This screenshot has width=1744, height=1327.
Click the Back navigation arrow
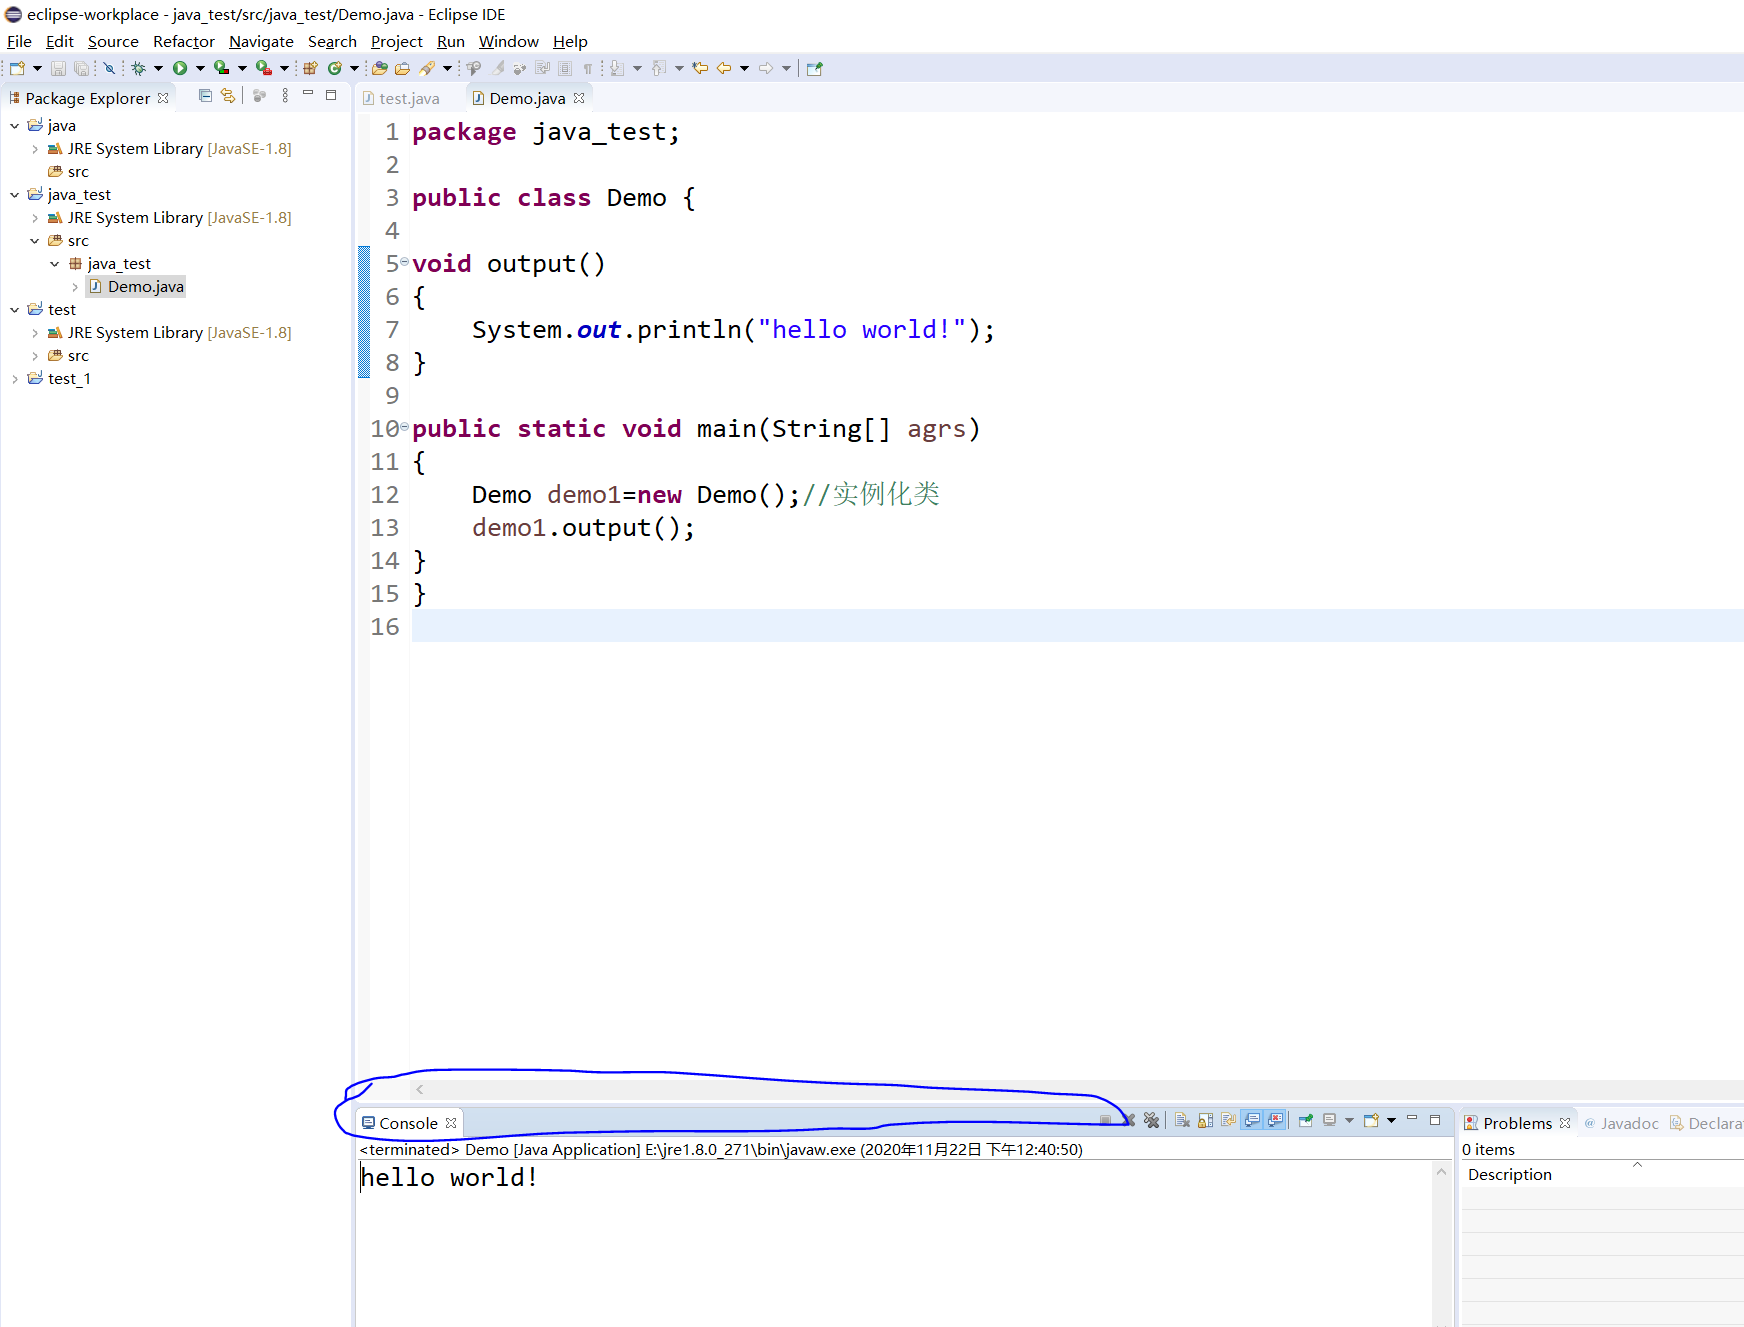coord(723,68)
